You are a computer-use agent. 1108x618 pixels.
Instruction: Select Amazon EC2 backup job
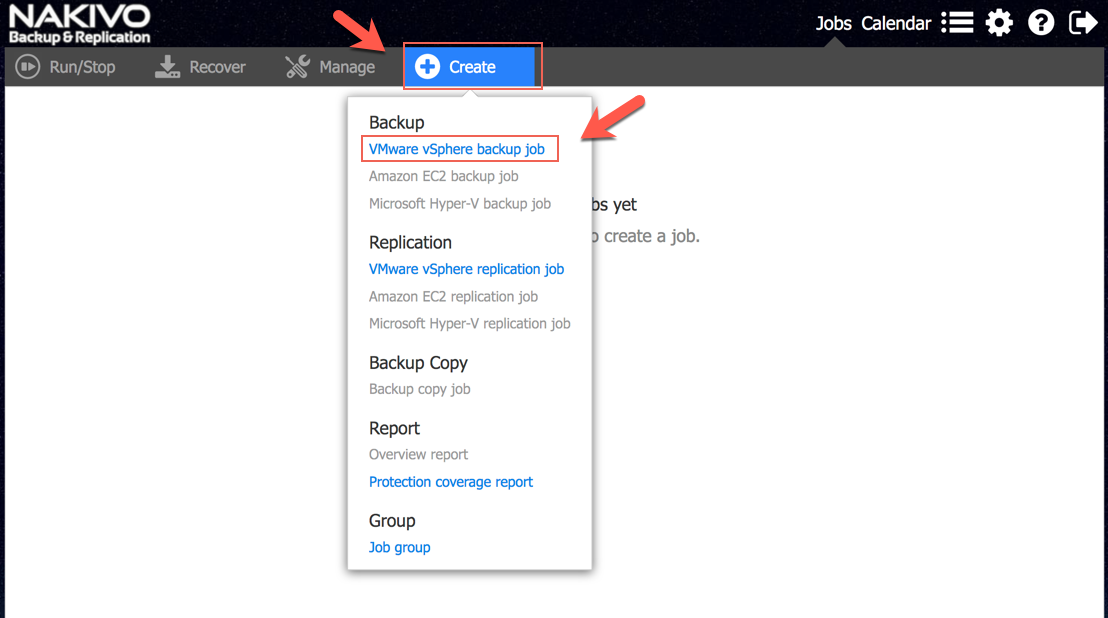[x=443, y=177]
